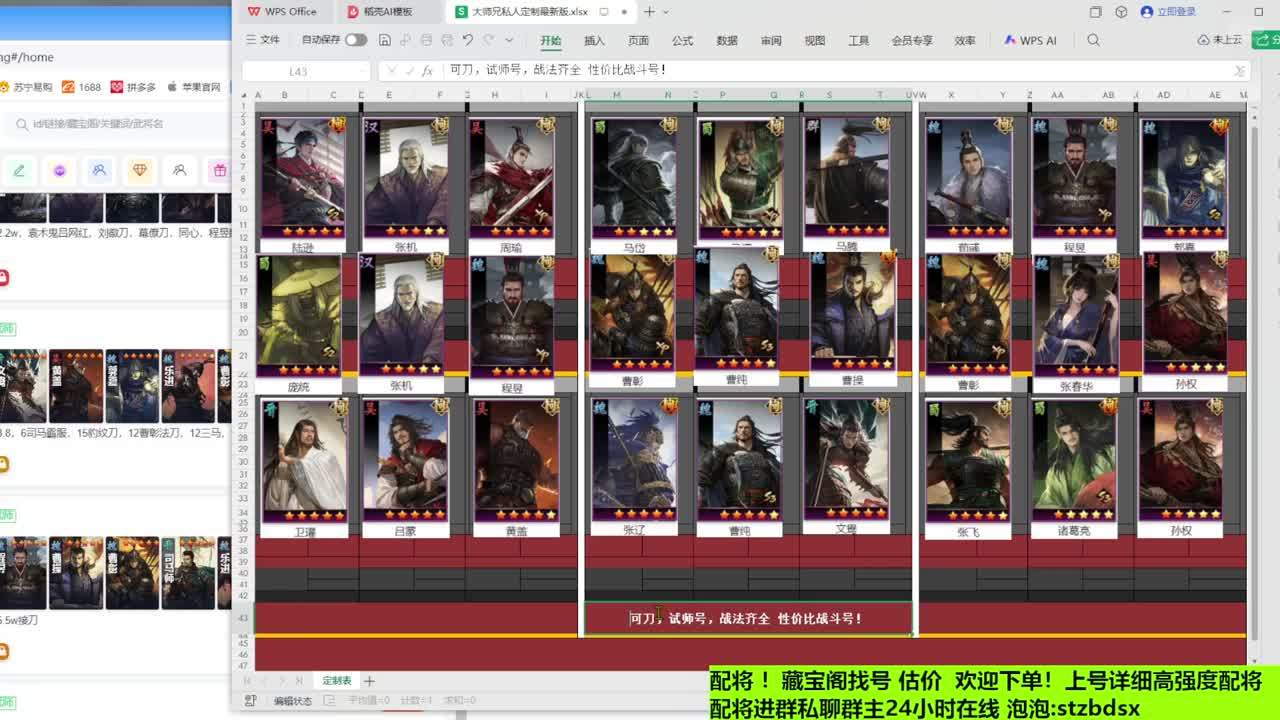Click the 周瑜 general card image
Viewport: 1280px width, 720px height.
(x=511, y=178)
